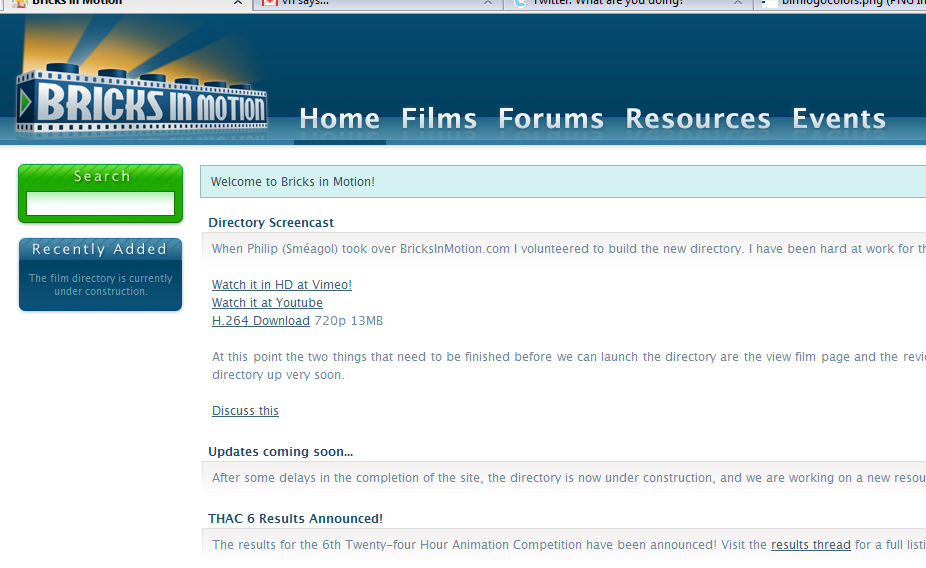Open the Home navigation item

tap(340, 119)
